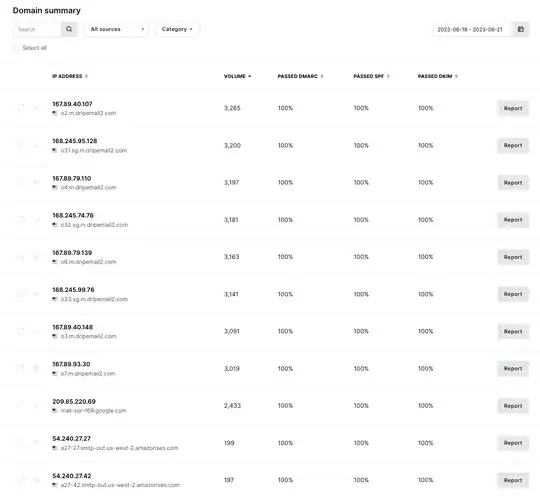This screenshot has width=540, height=497.
Task: Sort by Passed DKIM column arrow
Action: [456, 76]
